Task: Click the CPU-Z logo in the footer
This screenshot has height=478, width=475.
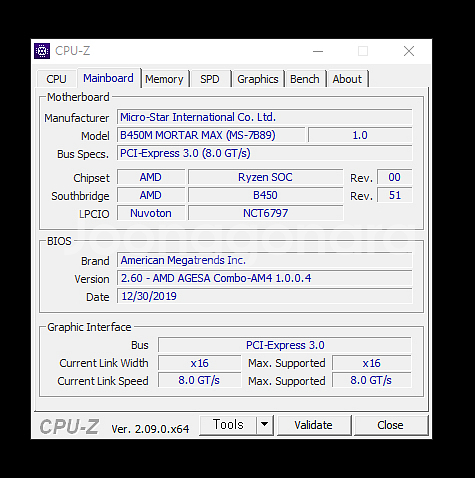Action: tap(69, 427)
